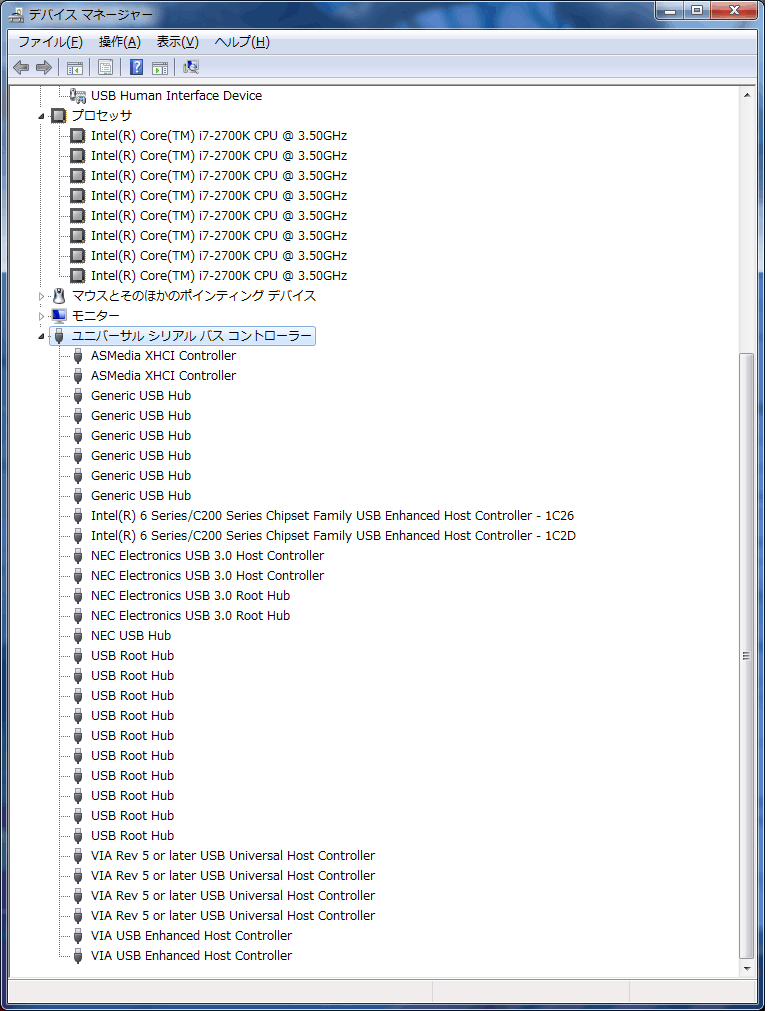Click the USB Human Interface Device icon
The height and width of the screenshot is (1011, 771).
point(77,95)
